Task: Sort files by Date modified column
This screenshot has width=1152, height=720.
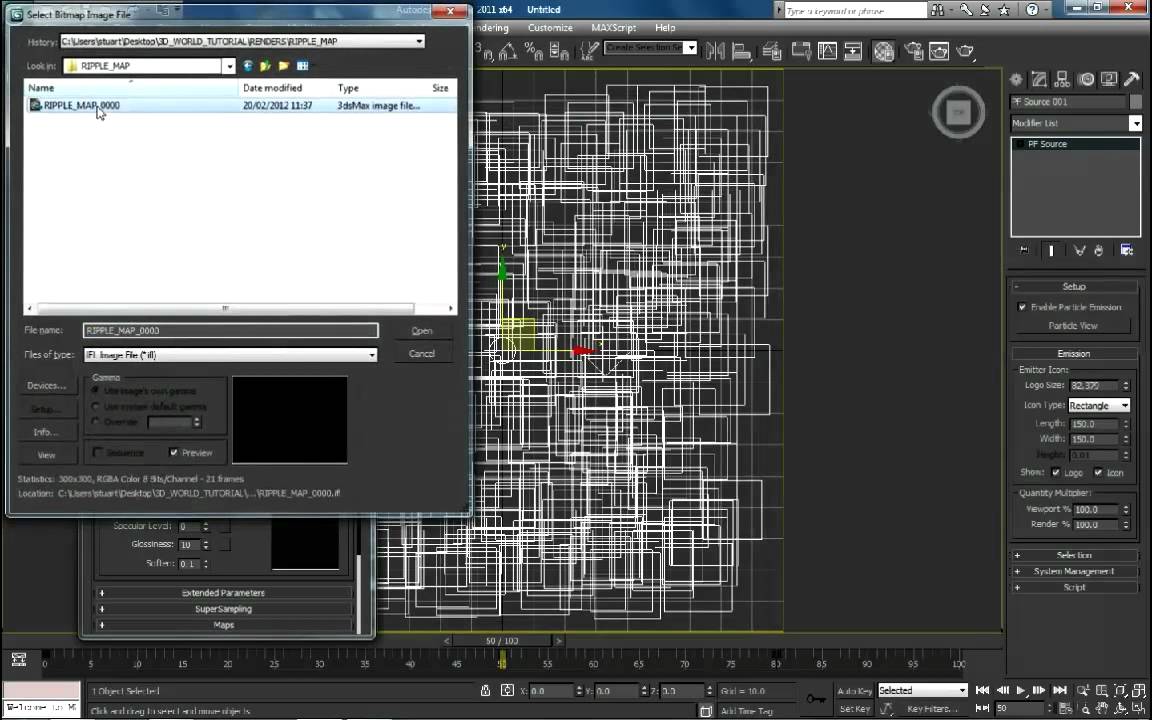Action: 287,87
